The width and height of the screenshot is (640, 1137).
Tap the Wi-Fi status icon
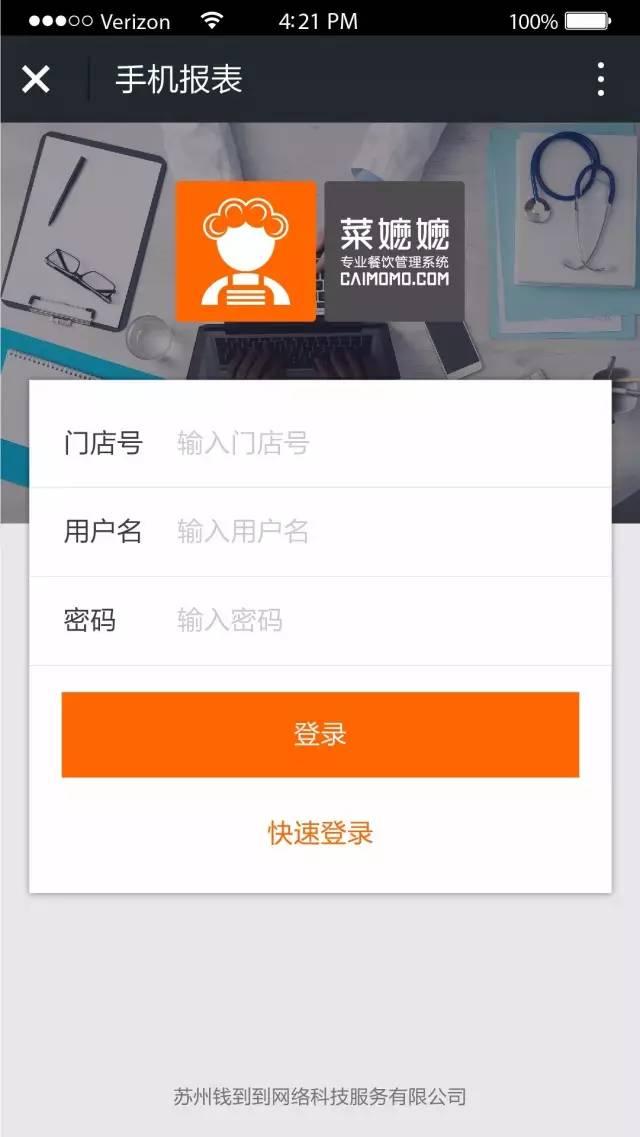[212, 20]
